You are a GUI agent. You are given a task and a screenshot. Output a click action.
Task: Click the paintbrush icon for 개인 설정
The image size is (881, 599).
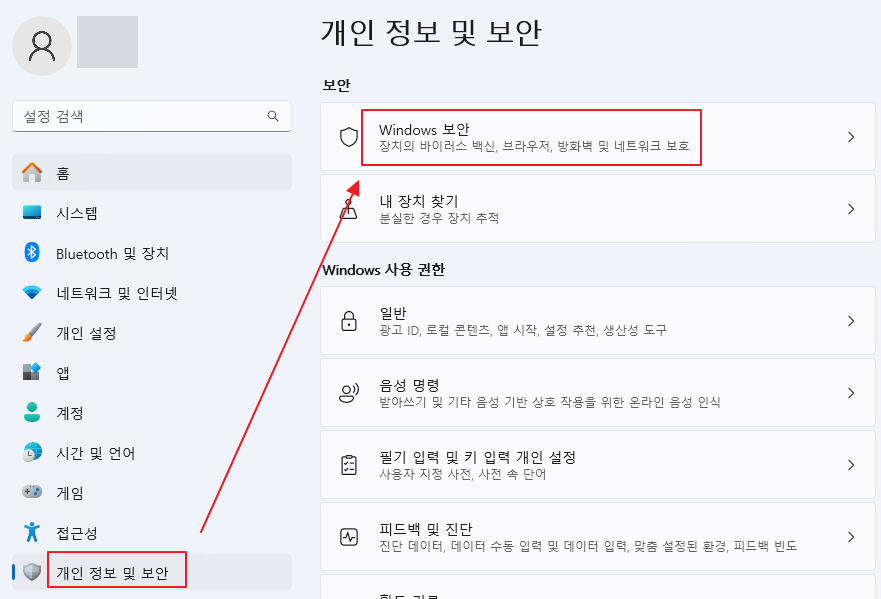pyautogui.click(x=32, y=333)
